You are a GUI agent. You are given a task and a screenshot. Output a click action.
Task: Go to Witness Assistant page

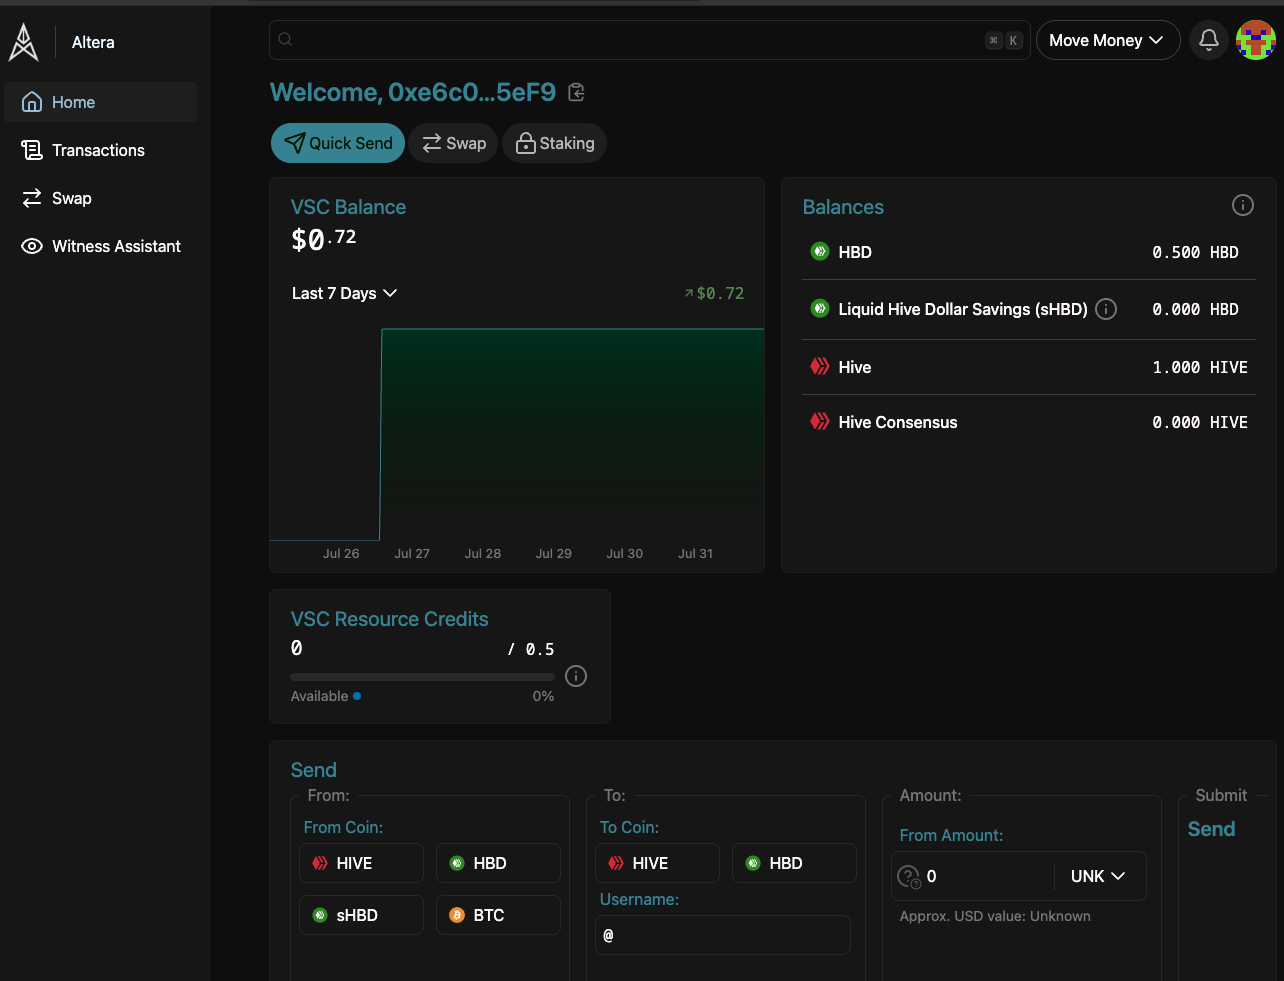coord(116,246)
